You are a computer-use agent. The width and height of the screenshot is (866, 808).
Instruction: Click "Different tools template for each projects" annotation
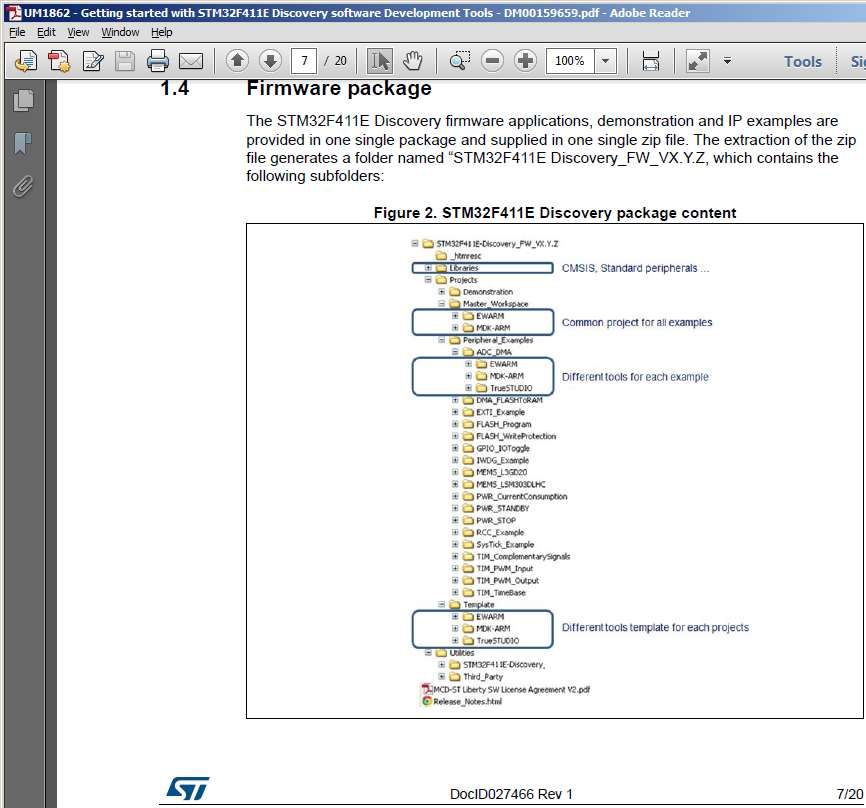(x=655, y=628)
